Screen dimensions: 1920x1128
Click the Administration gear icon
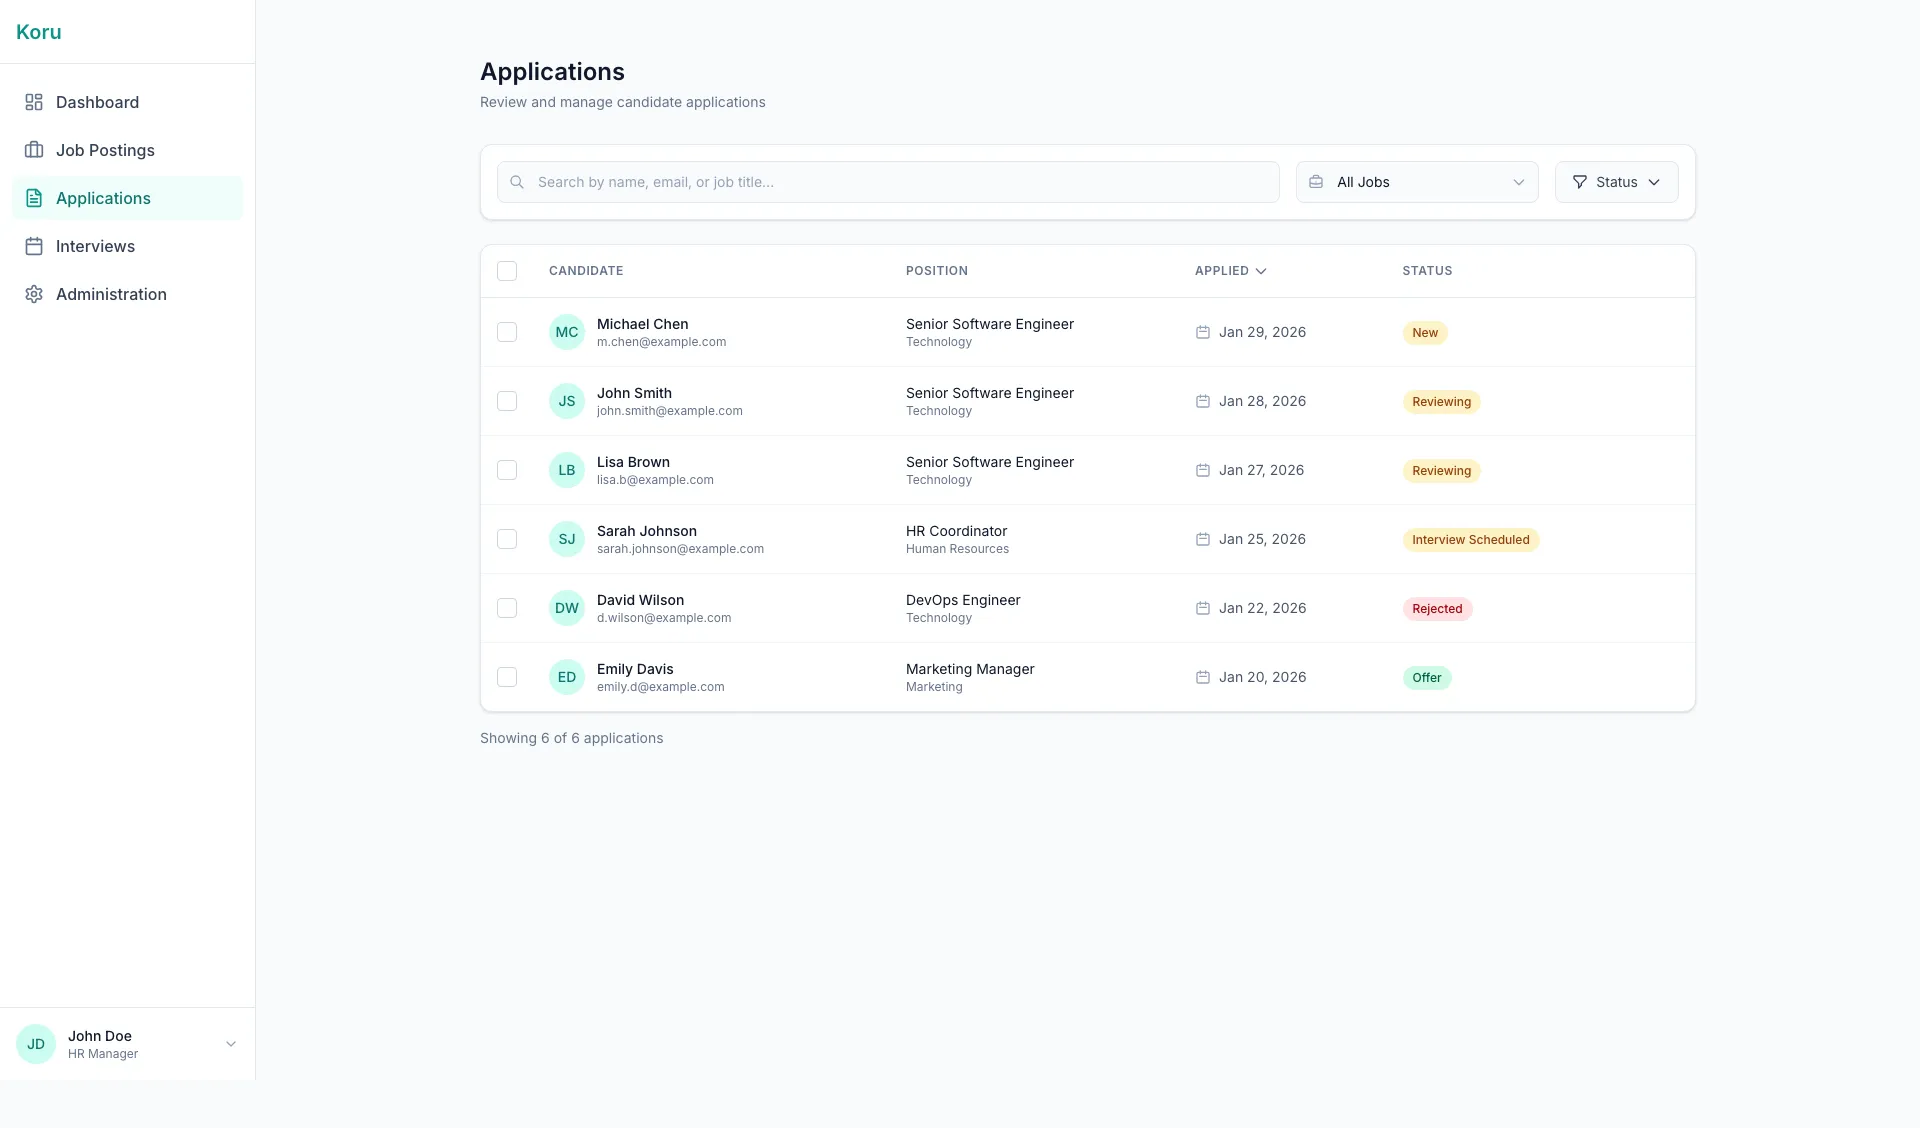pyautogui.click(x=34, y=294)
